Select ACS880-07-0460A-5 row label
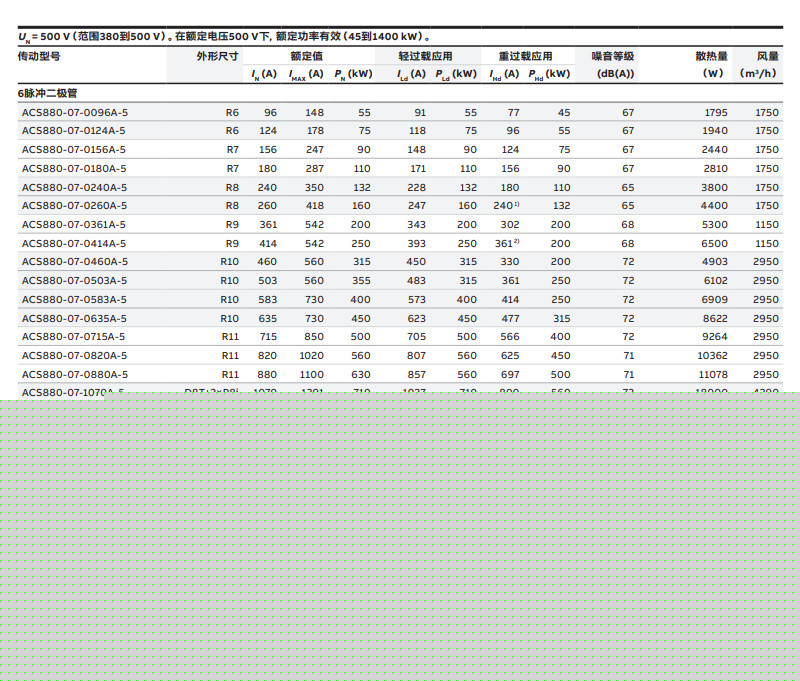The image size is (800, 681). pyautogui.click(x=74, y=262)
